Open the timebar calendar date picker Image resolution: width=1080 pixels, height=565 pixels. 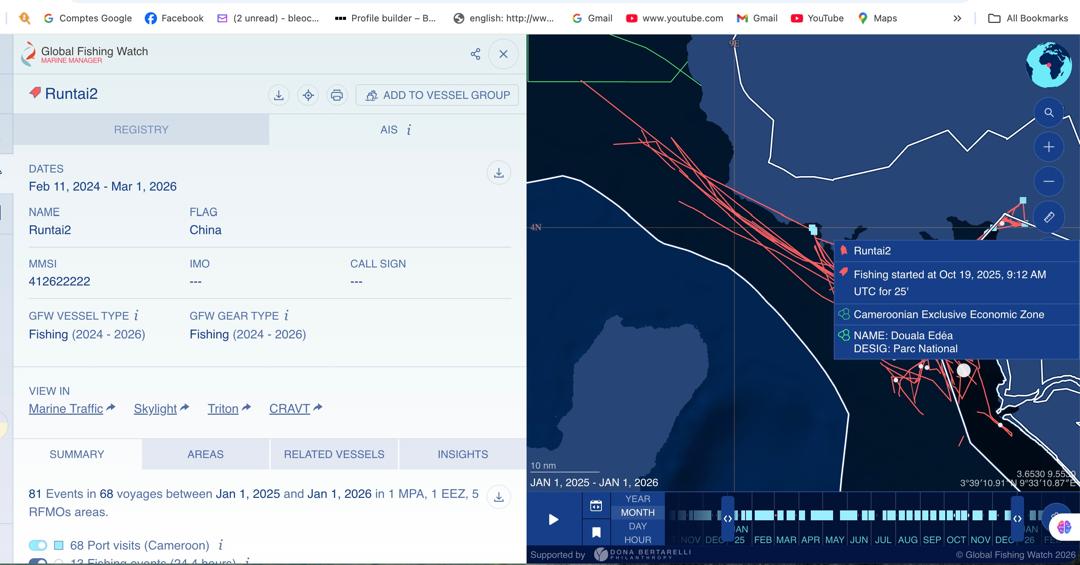pyautogui.click(x=596, y=506)
